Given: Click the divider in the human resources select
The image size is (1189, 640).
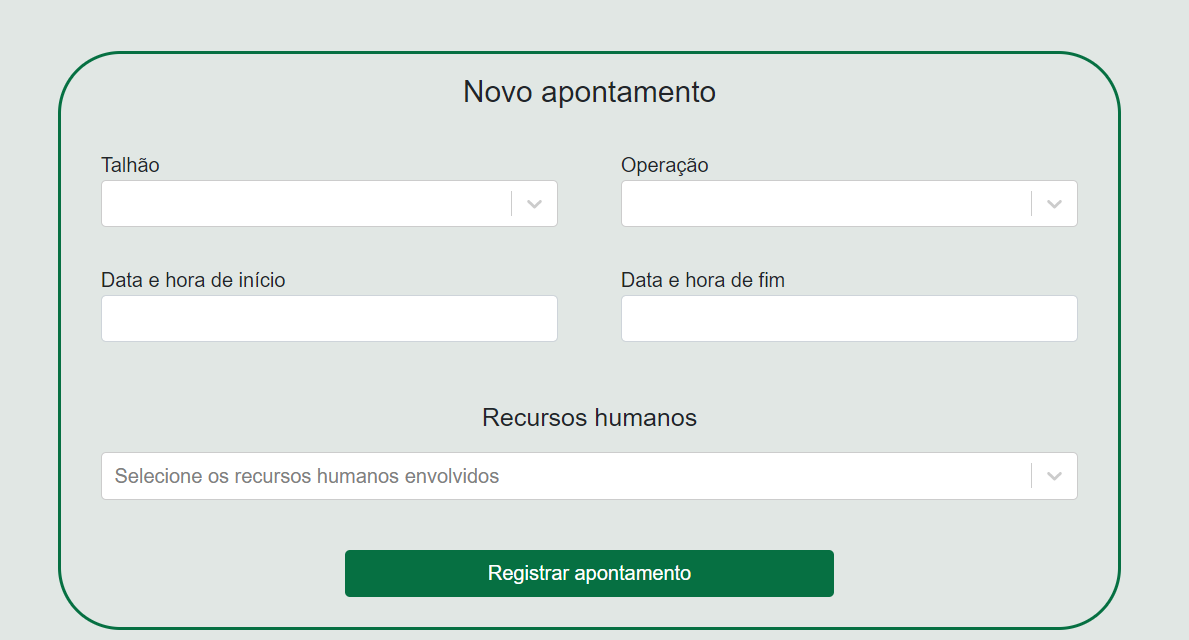Looking at the screenshot, I should click(x=1031, y=476).
